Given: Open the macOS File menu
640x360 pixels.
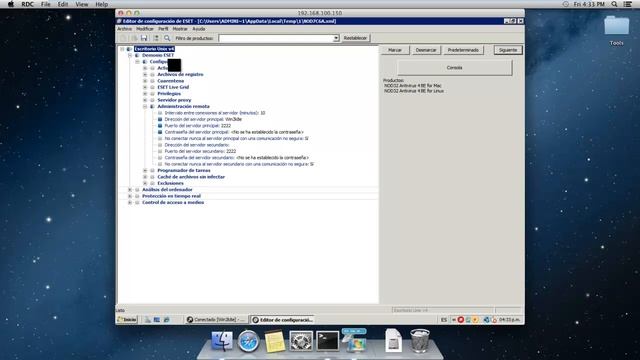Looking at the screenshot, I should [x=45, y=4].
